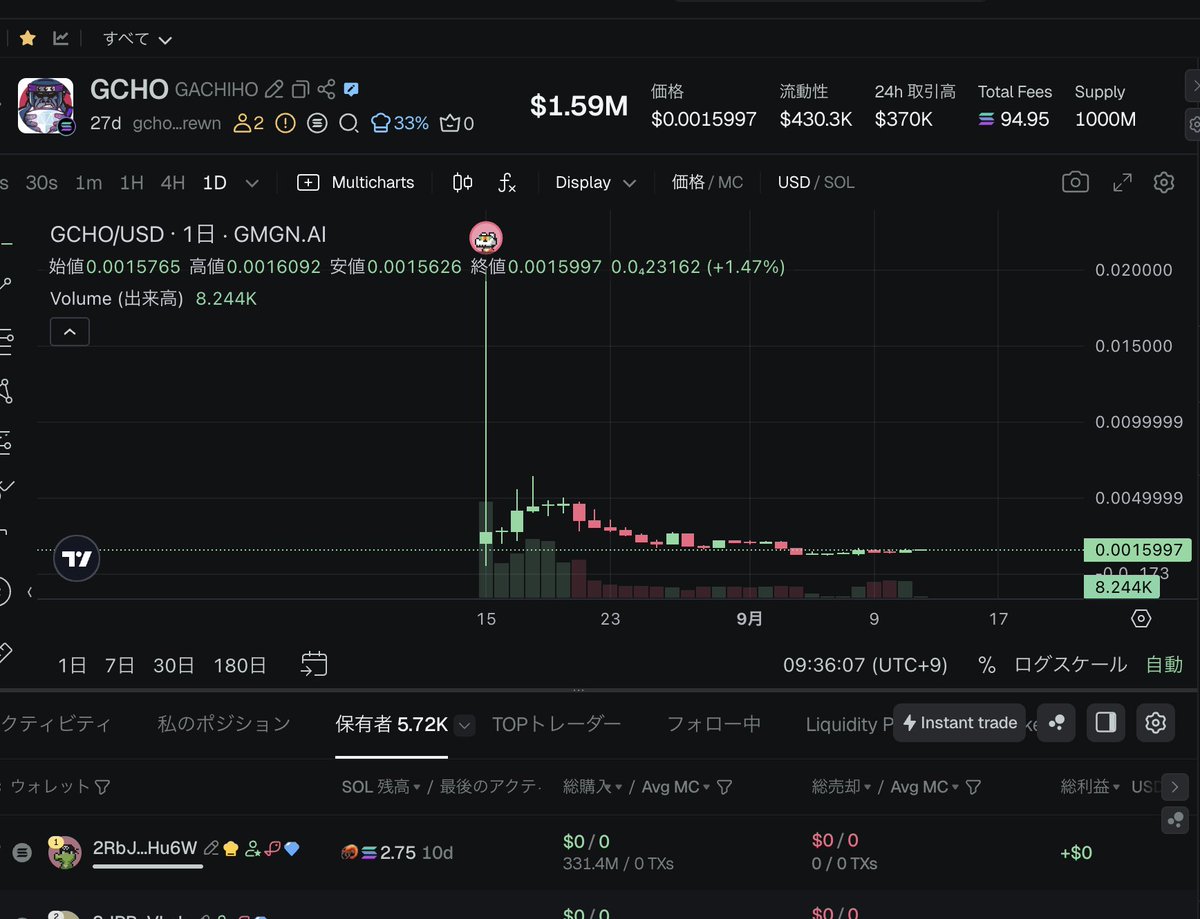Click the 09:36:07 (UTC+9) timezone

click(865, 665)
